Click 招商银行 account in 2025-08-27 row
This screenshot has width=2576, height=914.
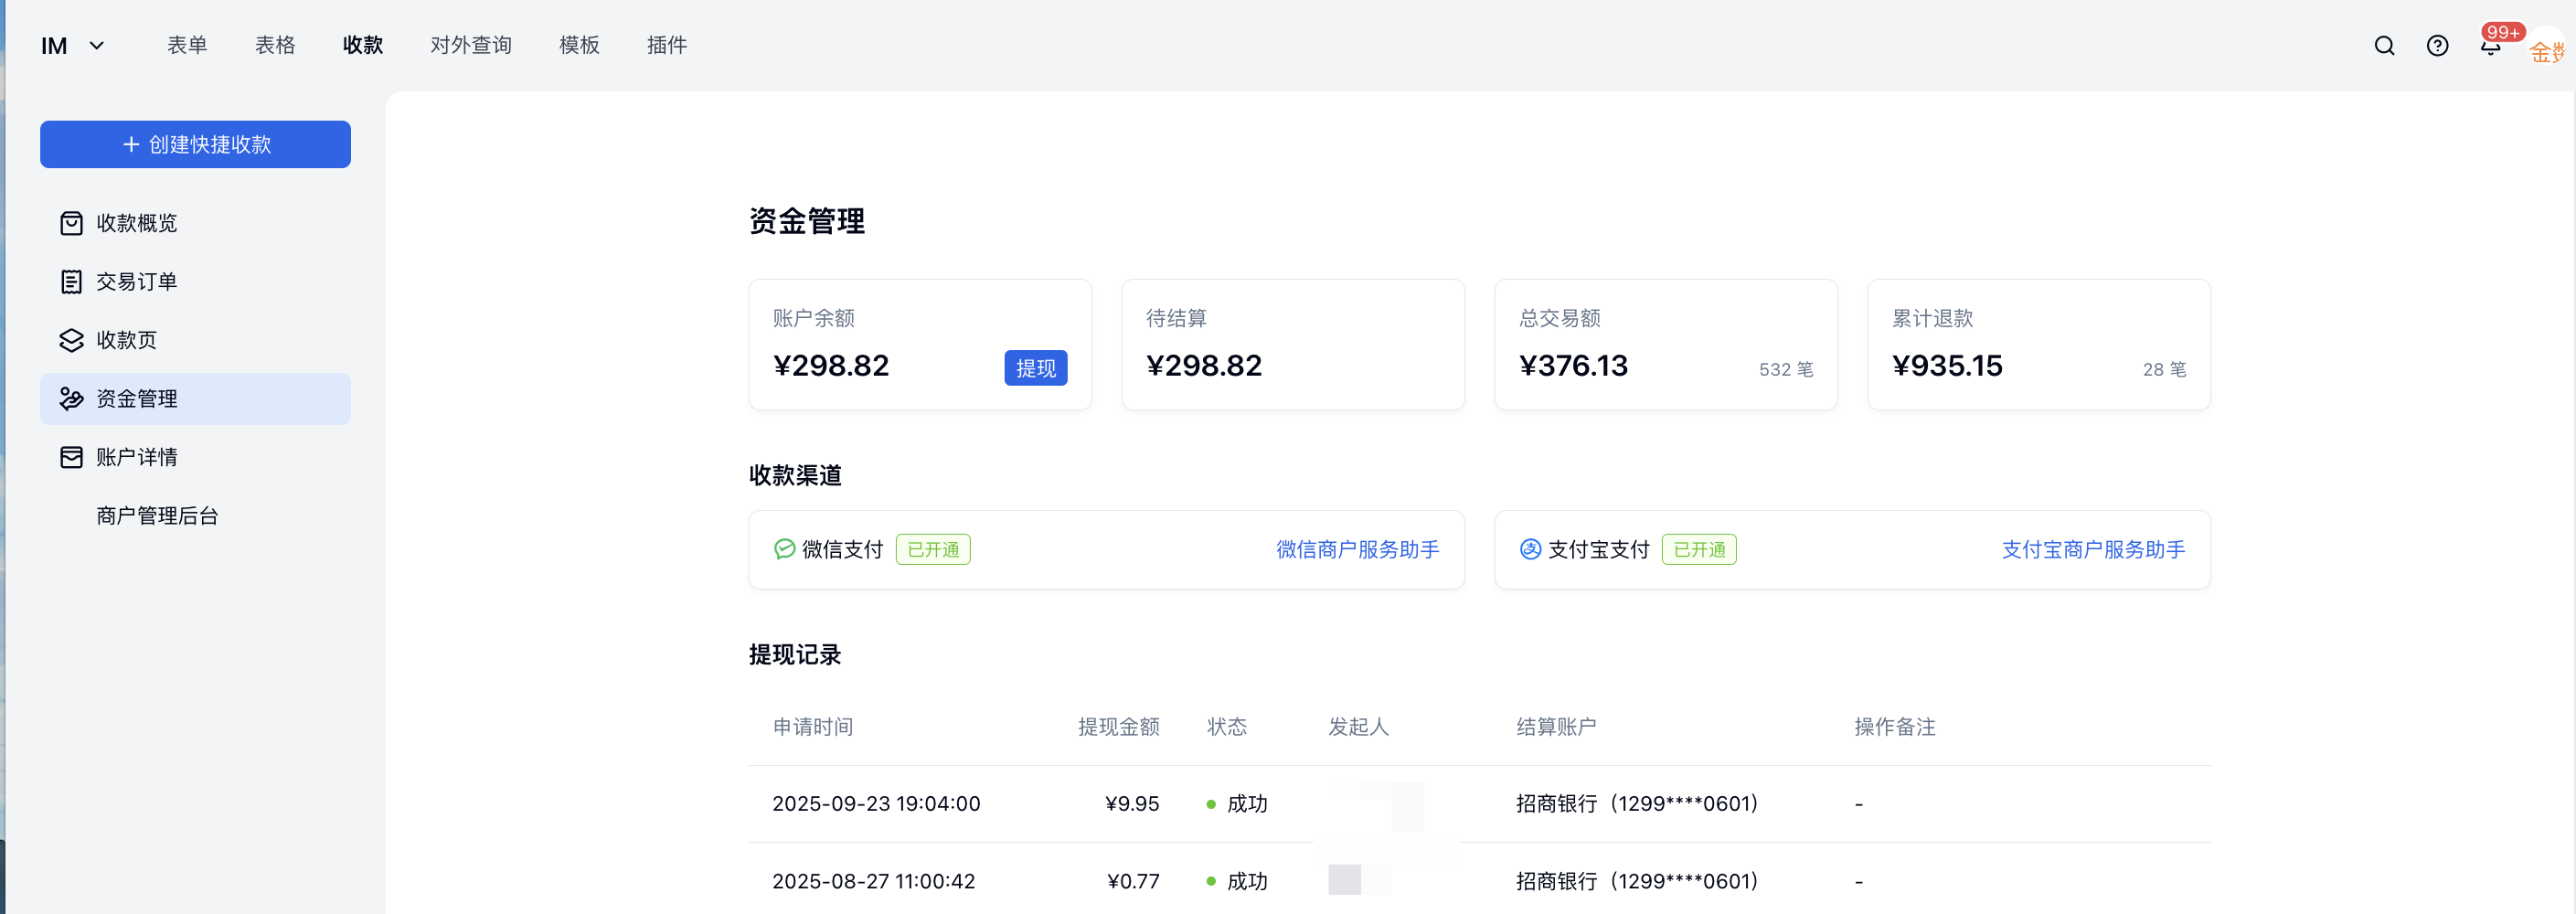pyautogui.click(x=1637, y=882)
